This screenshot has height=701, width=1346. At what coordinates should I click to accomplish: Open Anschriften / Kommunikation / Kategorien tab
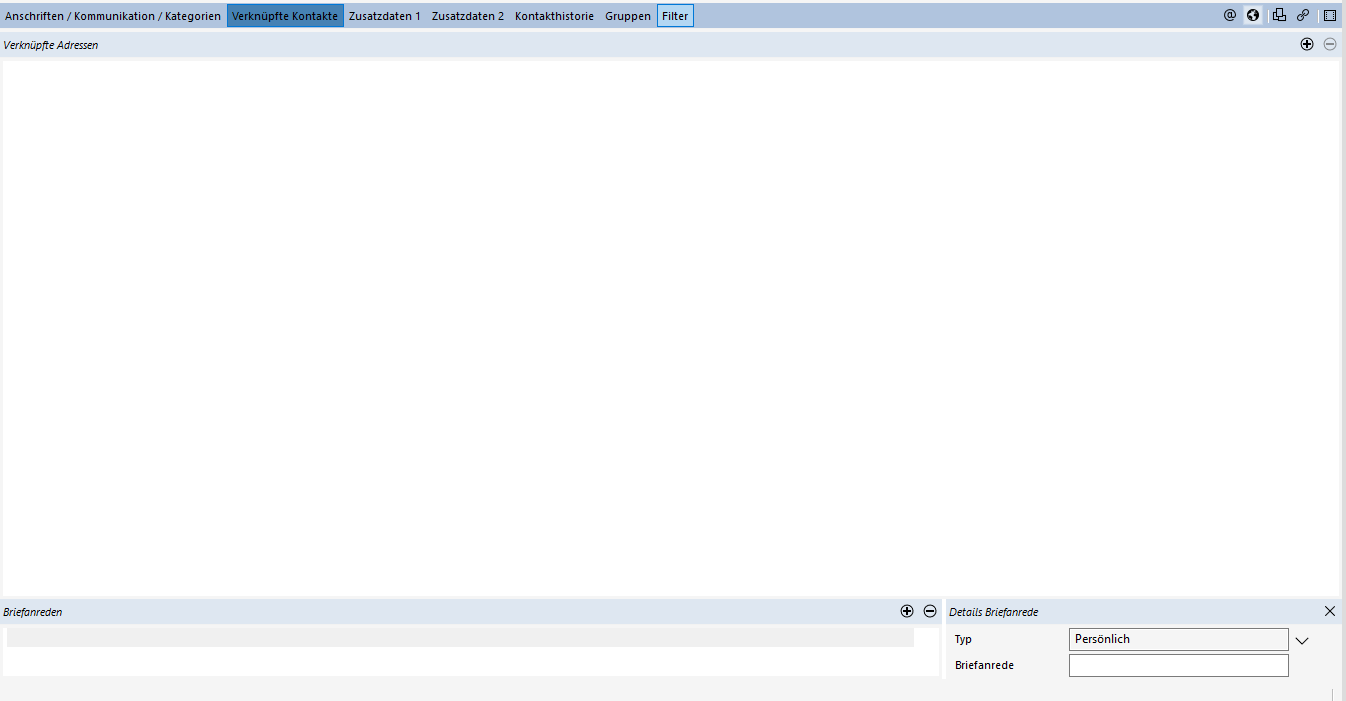[113, 16]
